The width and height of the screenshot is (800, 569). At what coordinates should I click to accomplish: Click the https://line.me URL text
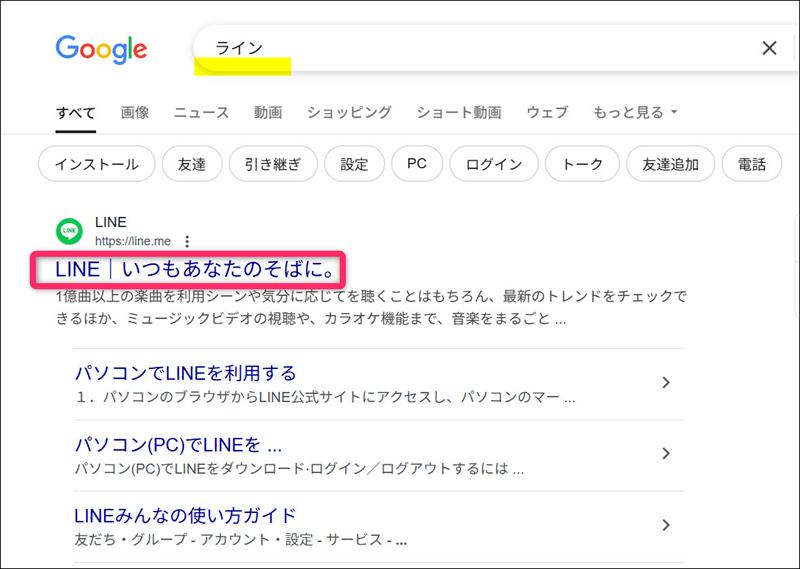pos(133,241)
